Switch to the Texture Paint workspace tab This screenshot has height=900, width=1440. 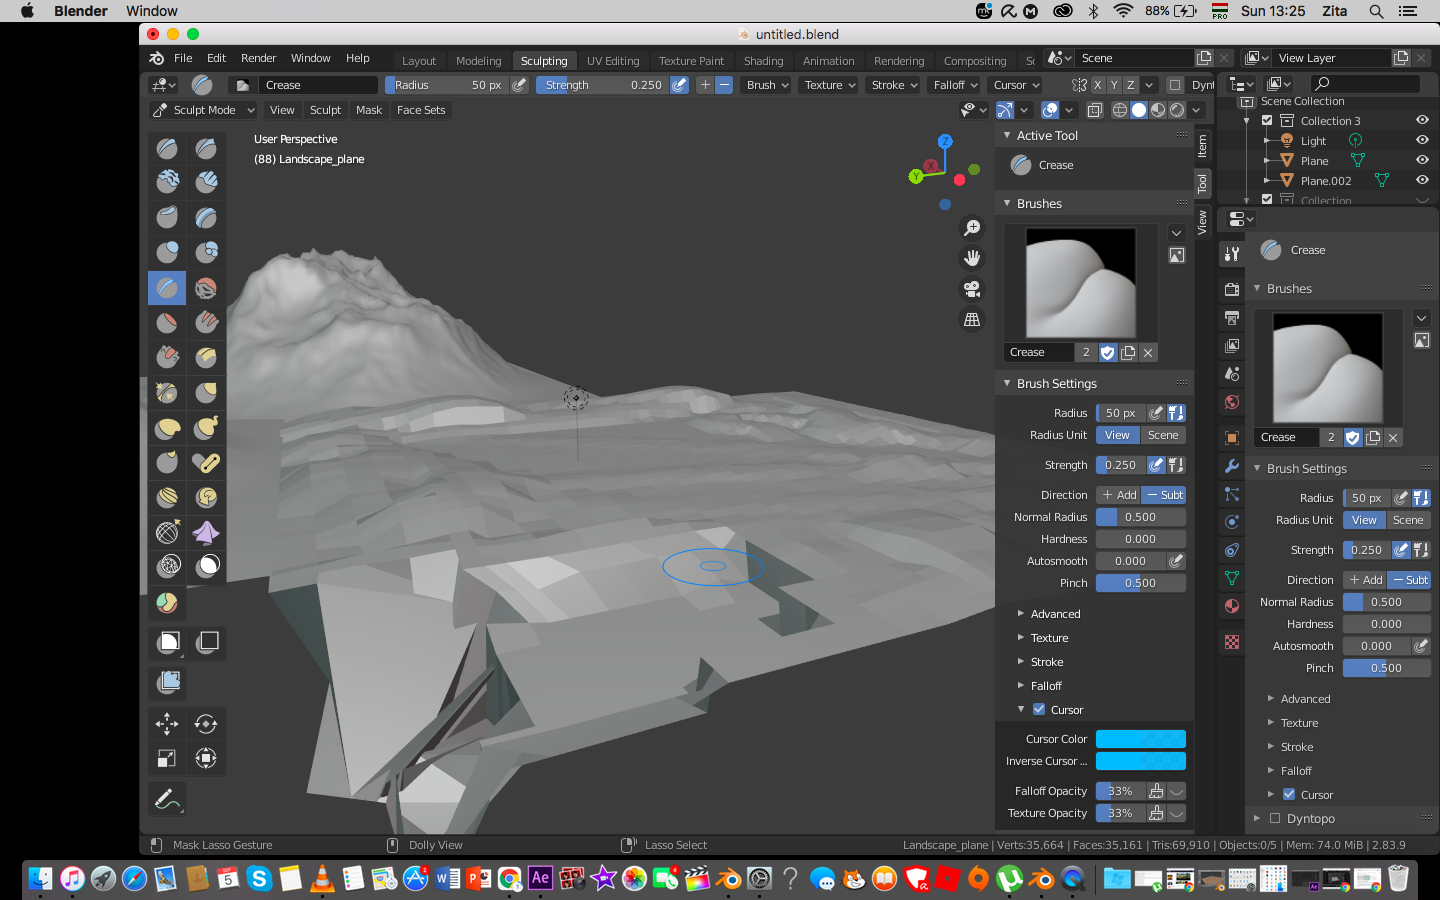pos(691,61)
